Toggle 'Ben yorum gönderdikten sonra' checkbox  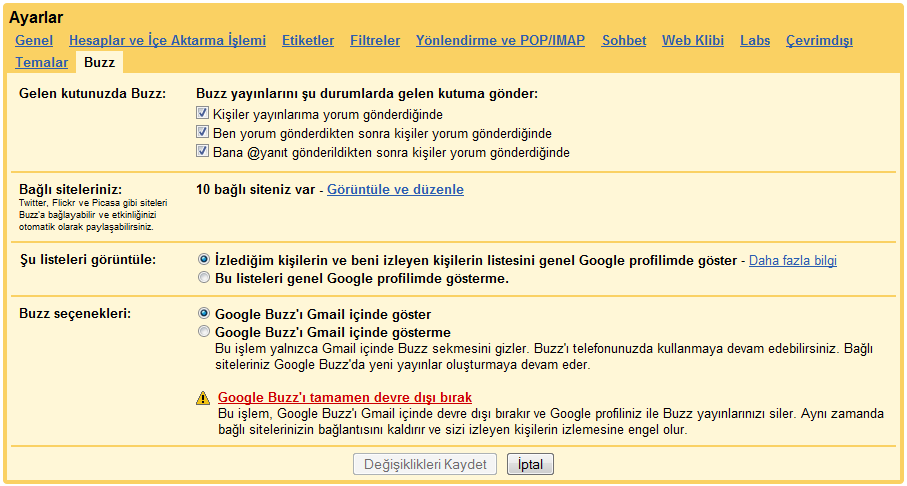pos(202,132)
